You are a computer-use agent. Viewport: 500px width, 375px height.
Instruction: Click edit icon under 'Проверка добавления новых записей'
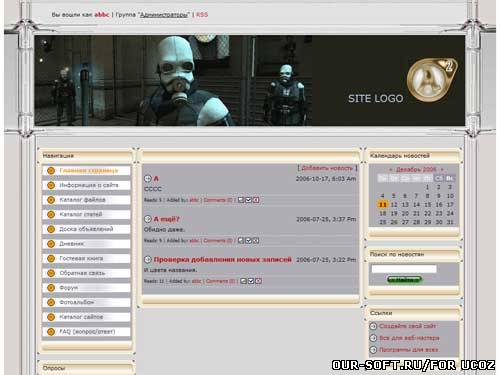[x=243, y=281]
